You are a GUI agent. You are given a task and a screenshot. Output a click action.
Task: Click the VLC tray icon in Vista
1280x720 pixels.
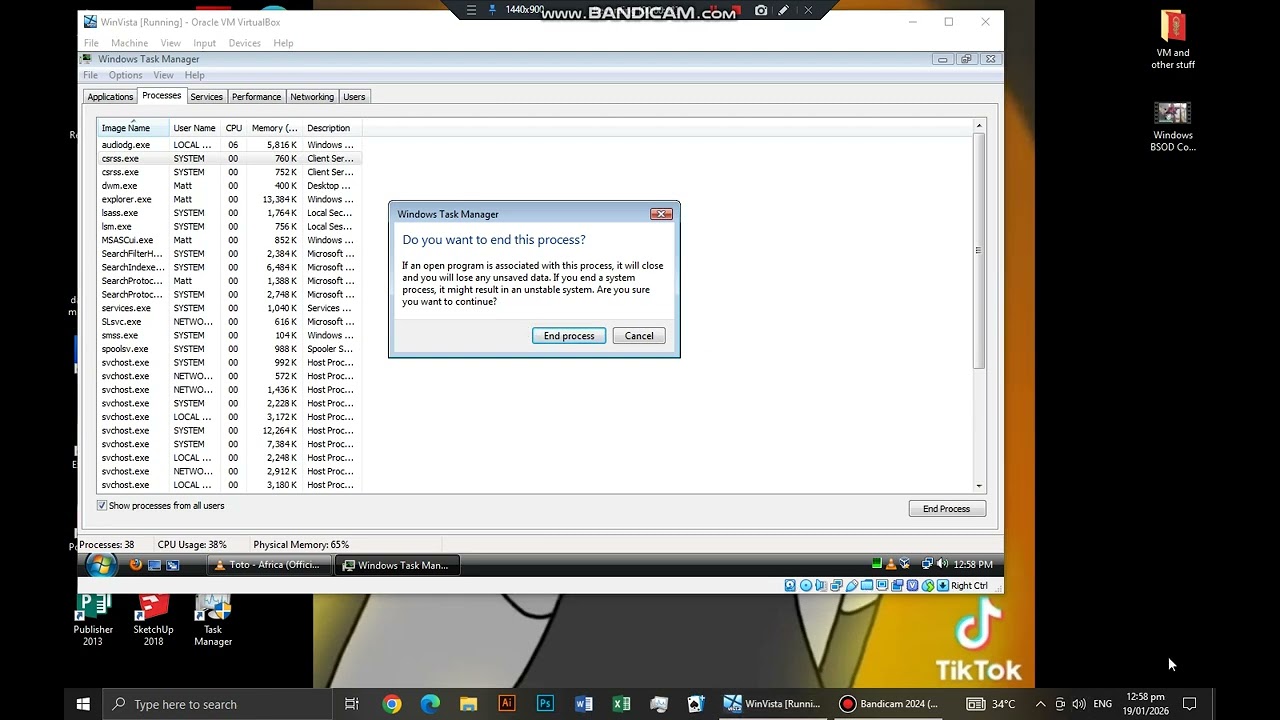point(891,564)
